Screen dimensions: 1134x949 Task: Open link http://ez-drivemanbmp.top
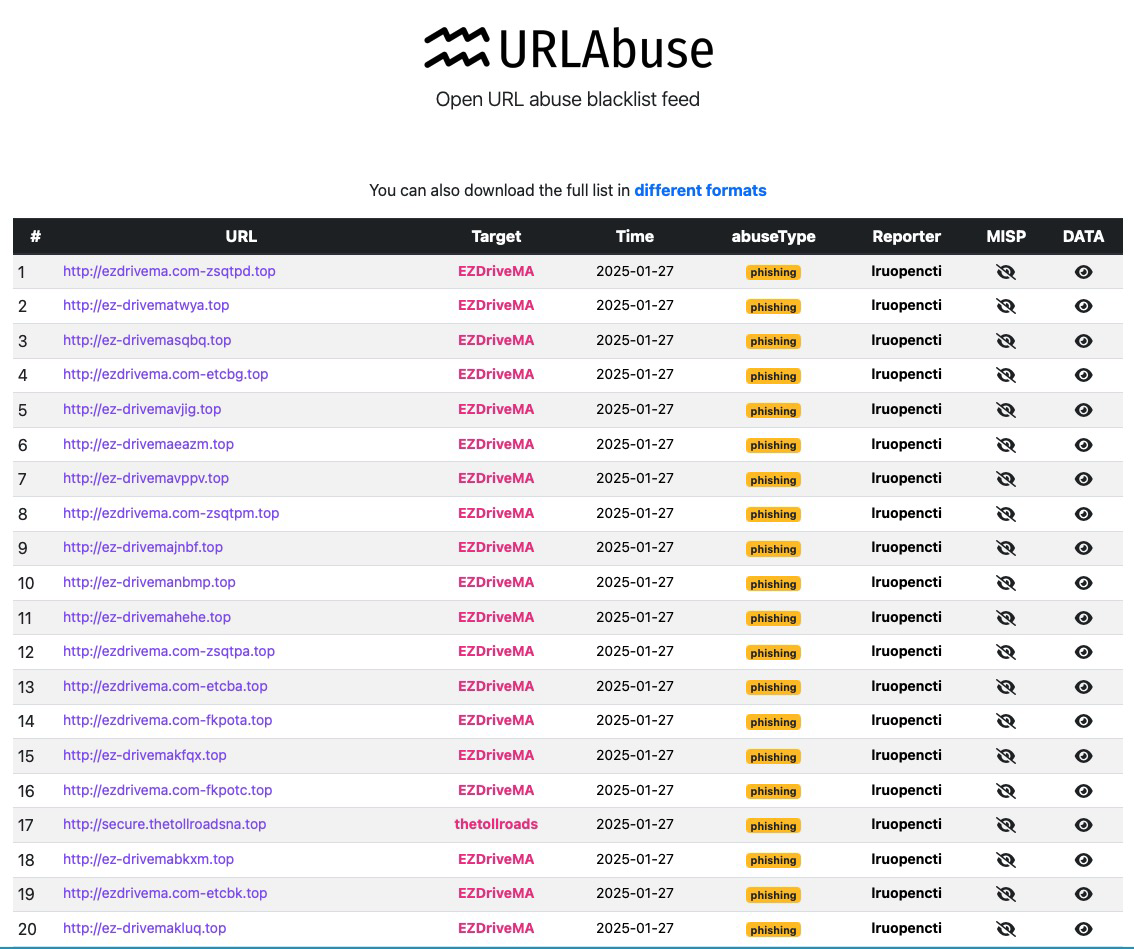[149, 582]
